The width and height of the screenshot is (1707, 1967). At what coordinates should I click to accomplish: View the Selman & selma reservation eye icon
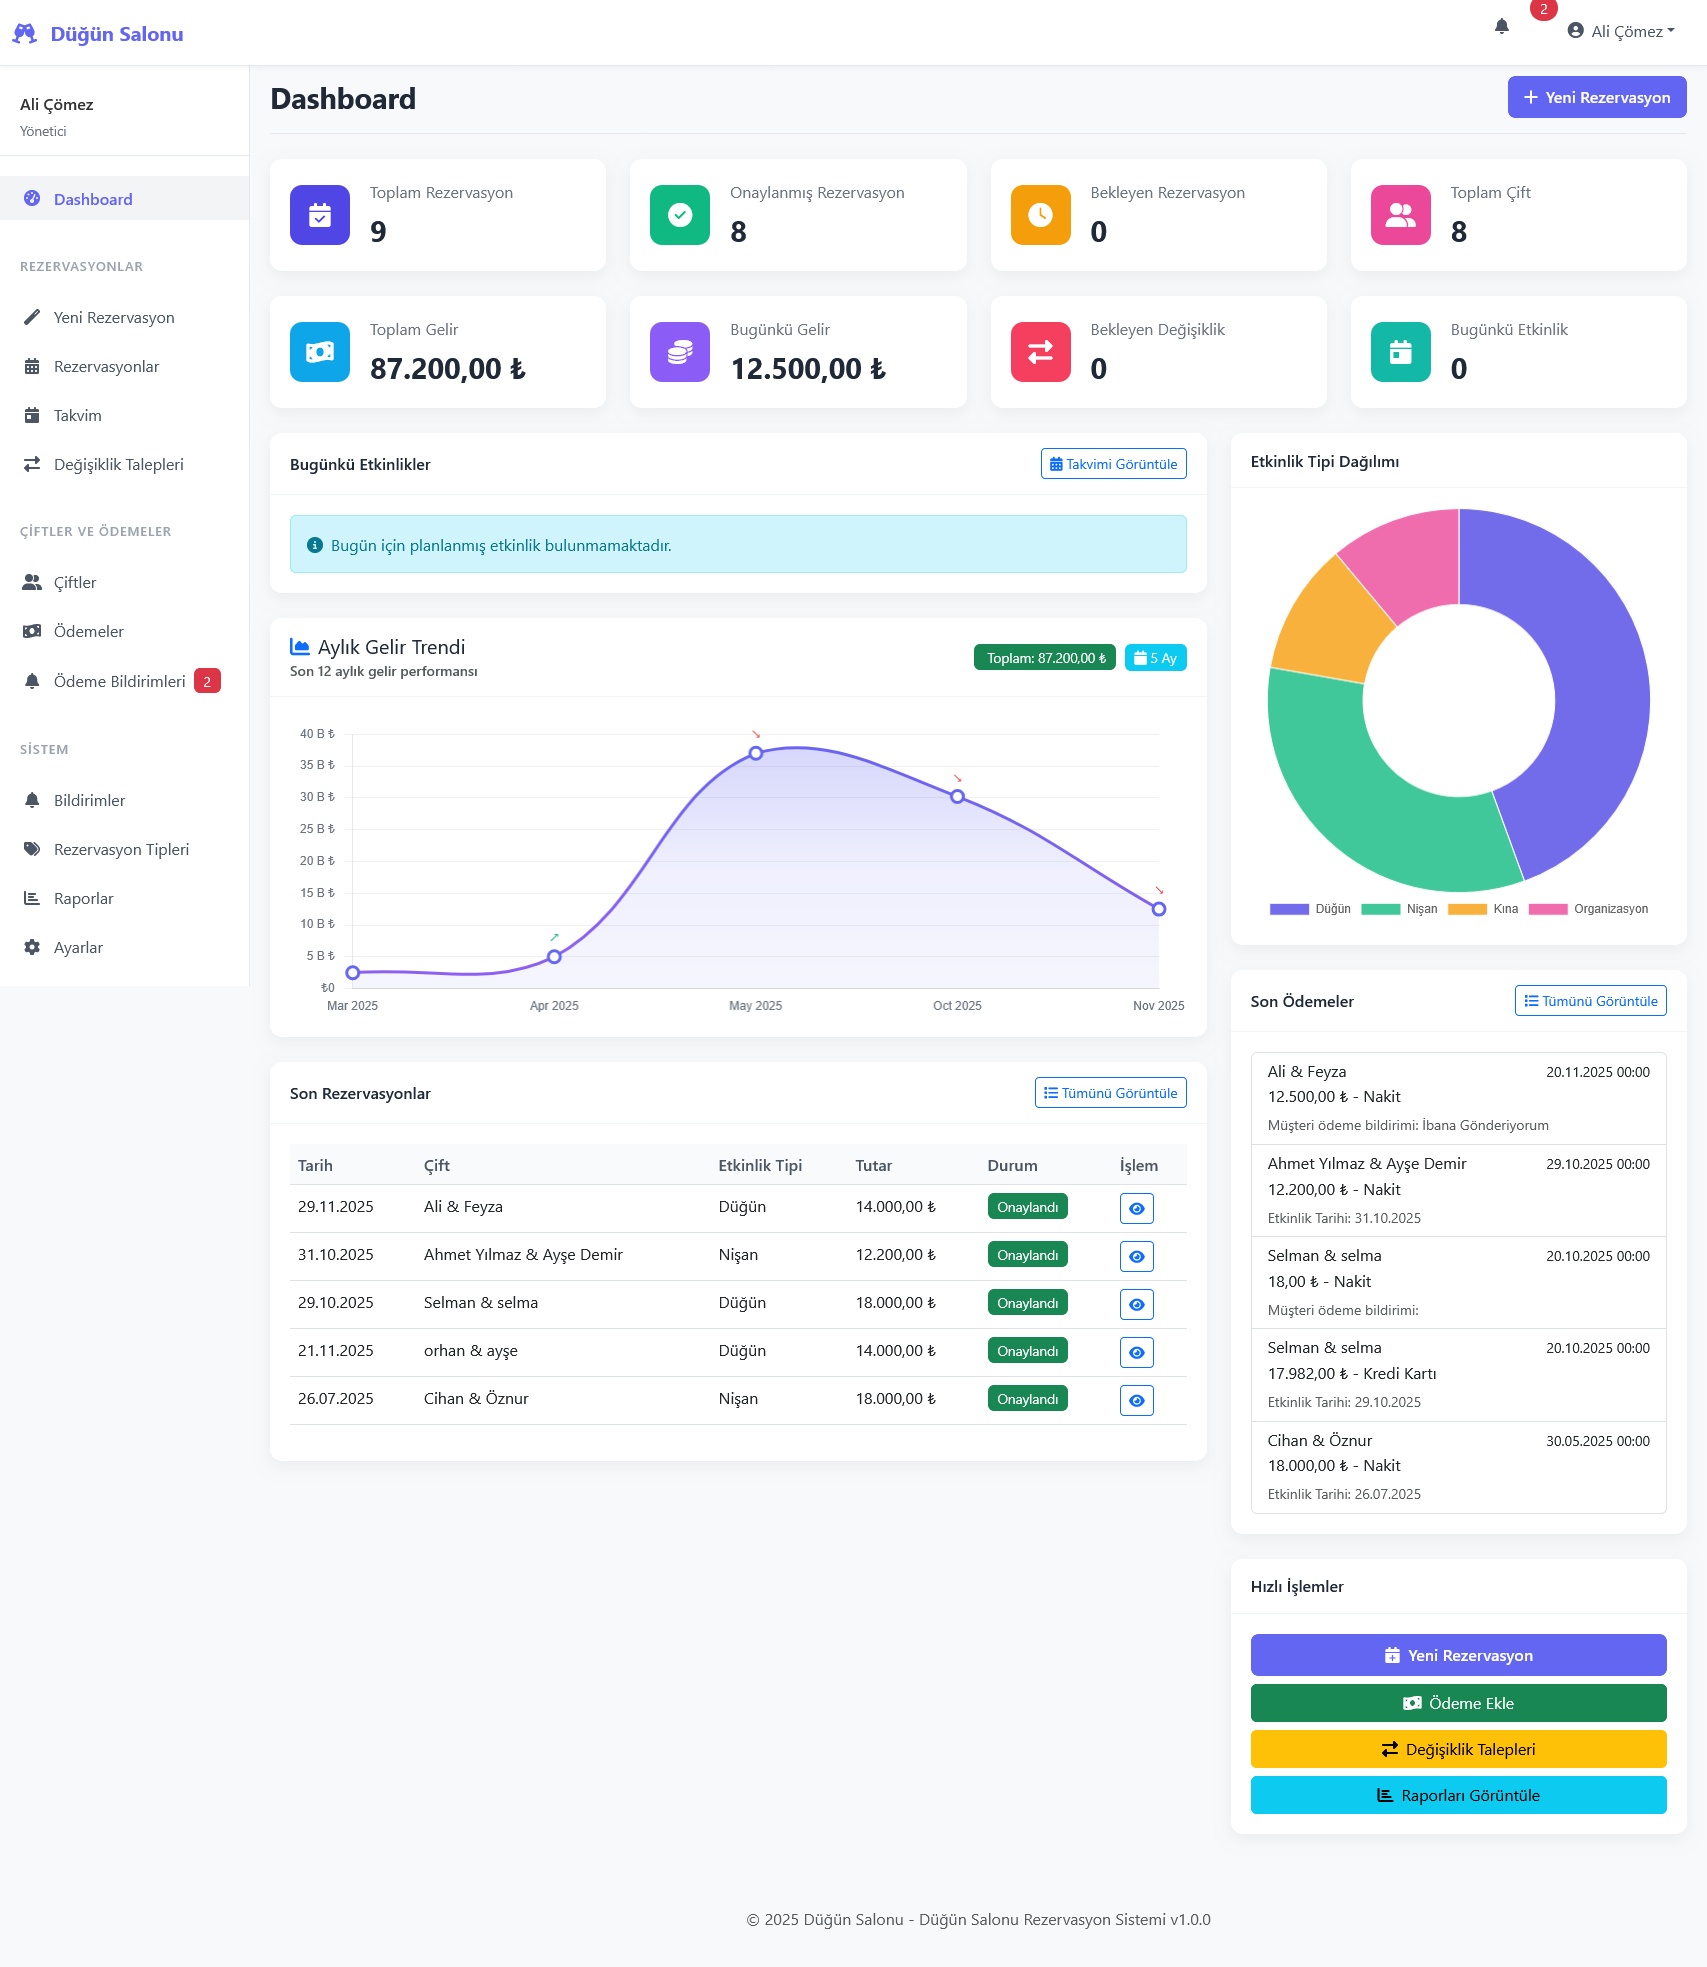pyautogui.click(x=1136, y=1304)
